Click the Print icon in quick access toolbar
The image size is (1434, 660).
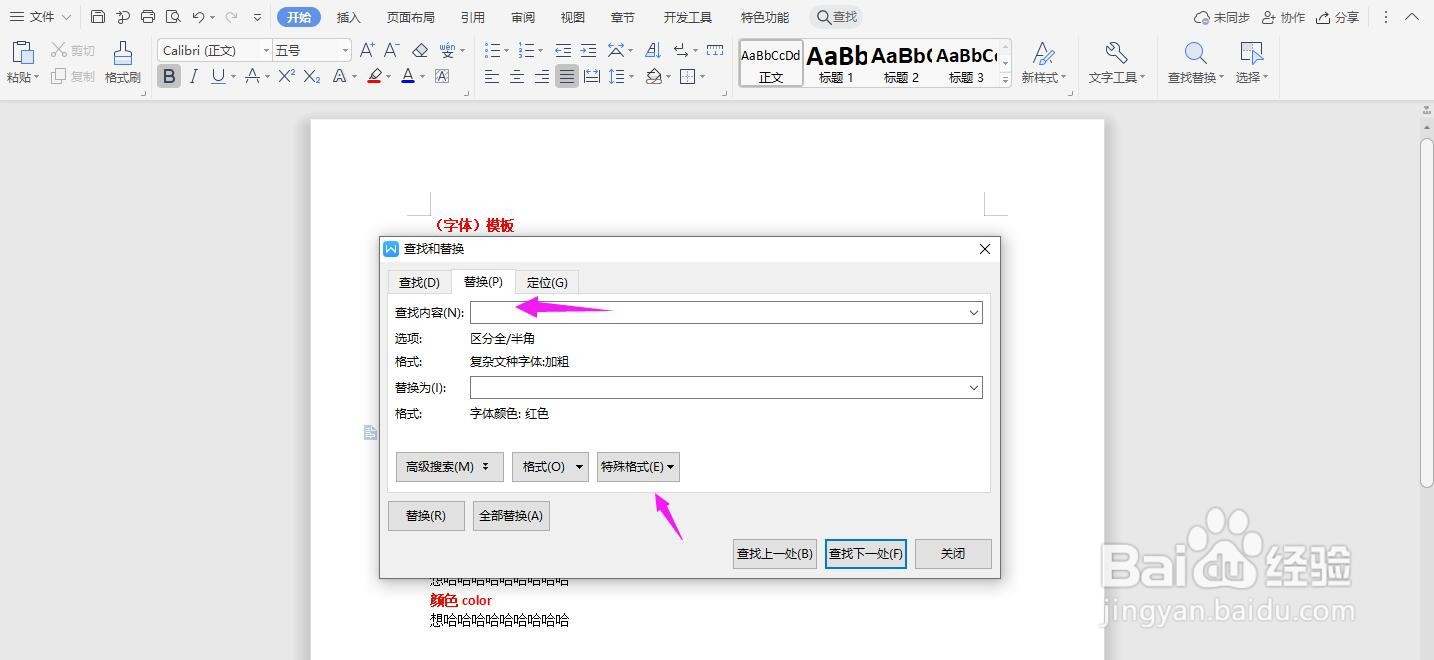(x=148, y=17)
